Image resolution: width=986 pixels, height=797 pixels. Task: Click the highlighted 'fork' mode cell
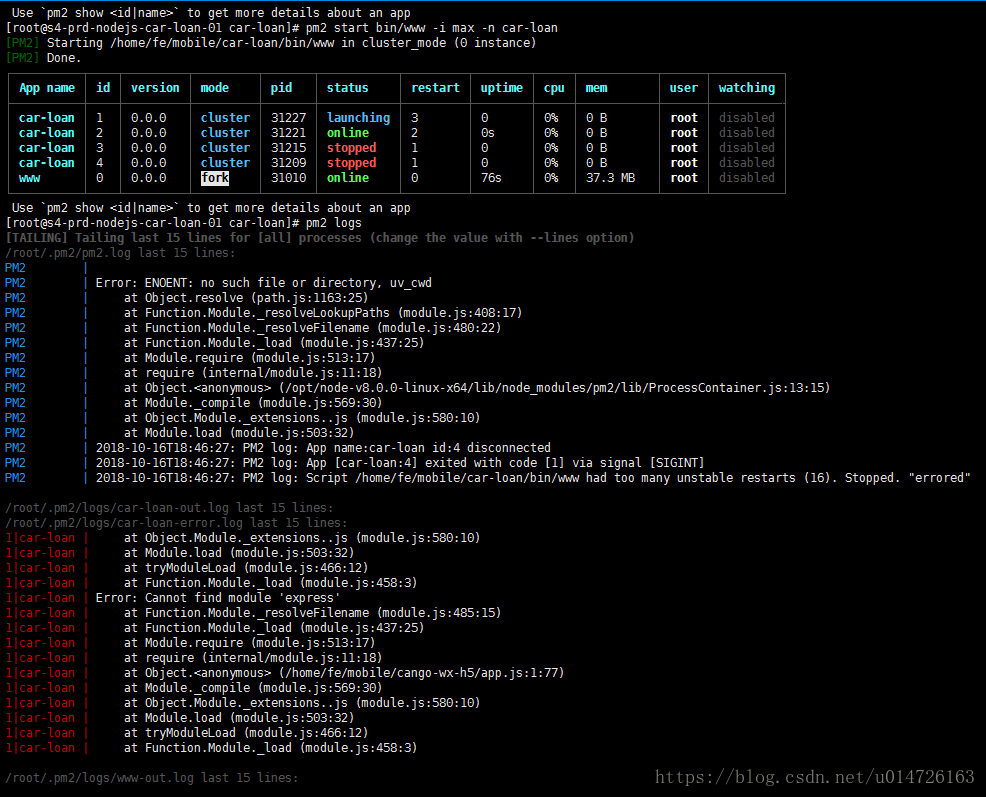click(214, 178)
